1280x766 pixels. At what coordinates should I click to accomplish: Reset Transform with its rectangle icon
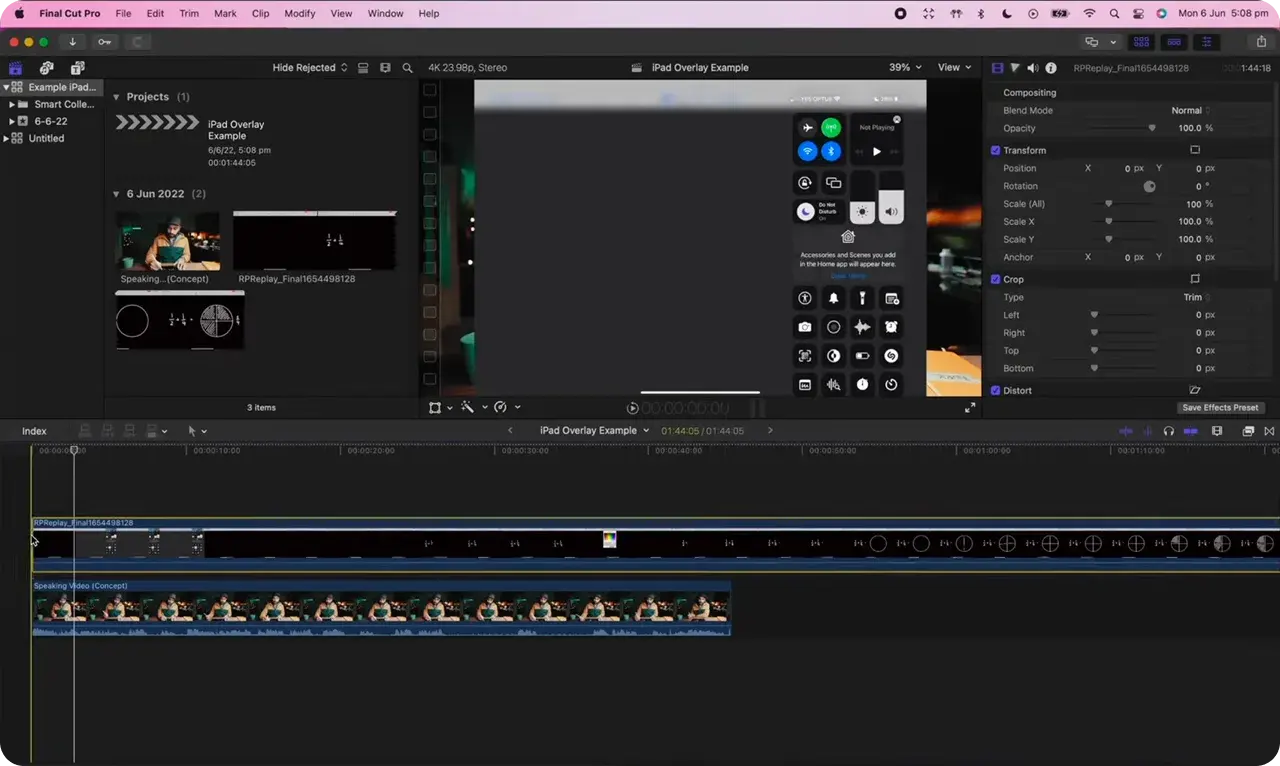1194,150
